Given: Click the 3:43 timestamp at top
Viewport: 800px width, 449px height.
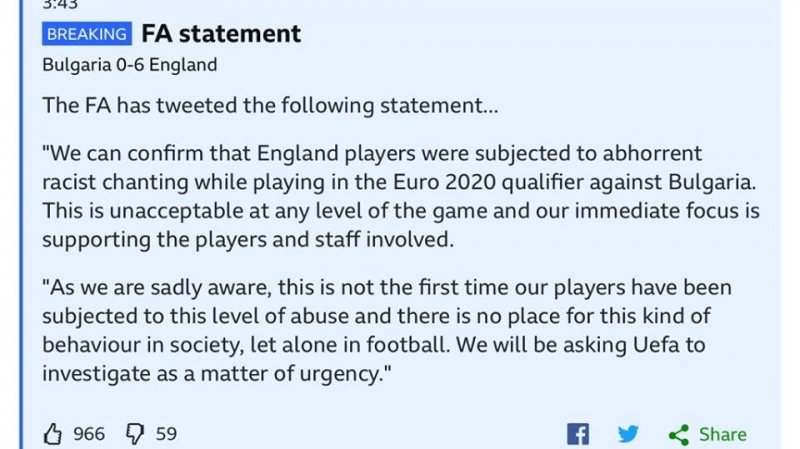Looking at the screenshot, I should [x=61, y=5].
